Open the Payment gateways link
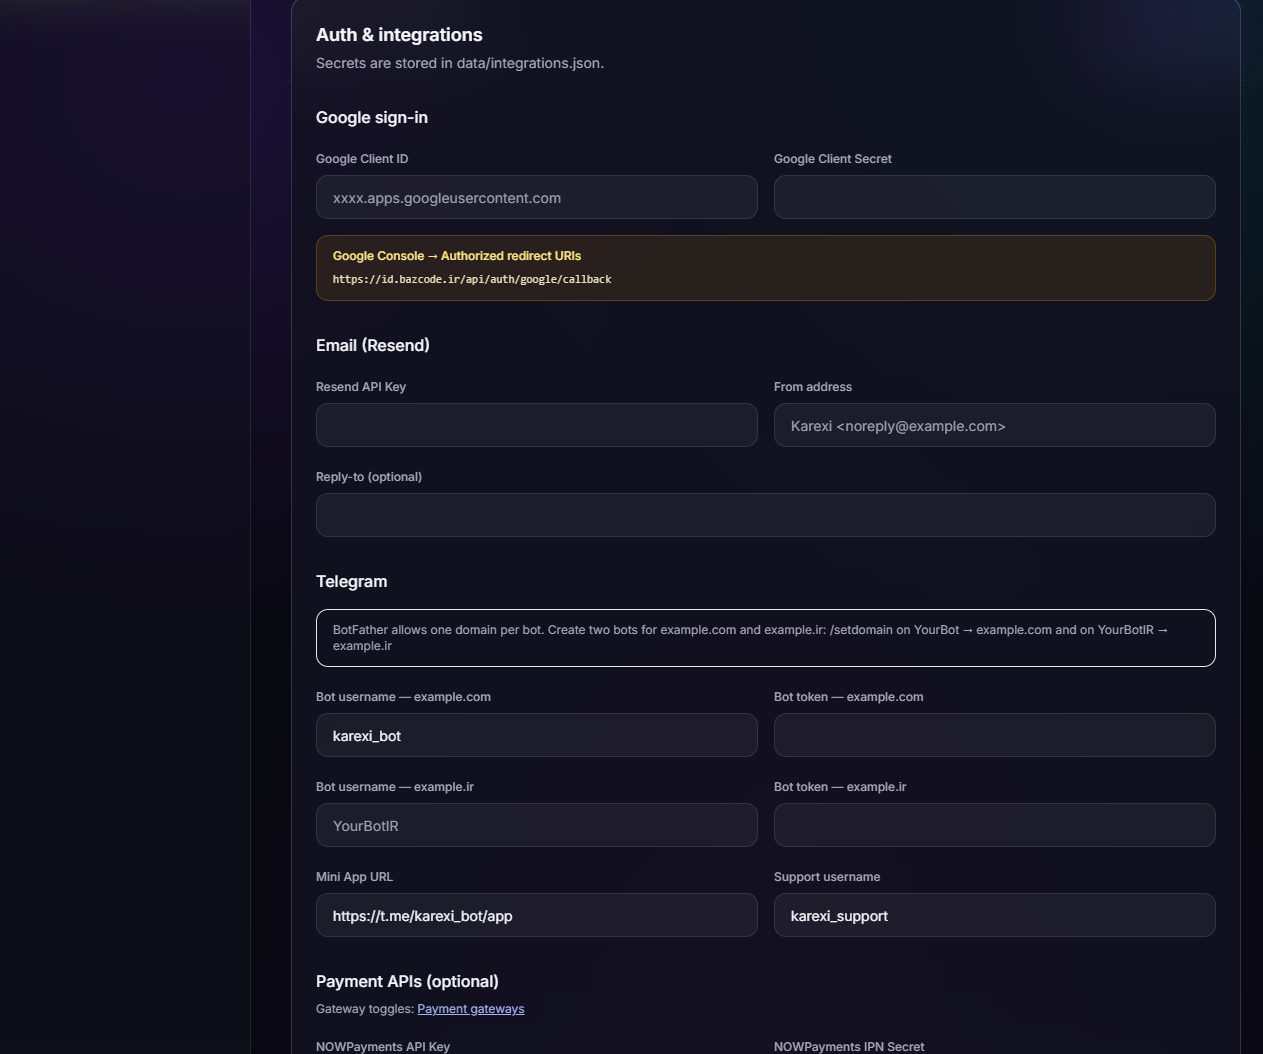 (470, 1009)
